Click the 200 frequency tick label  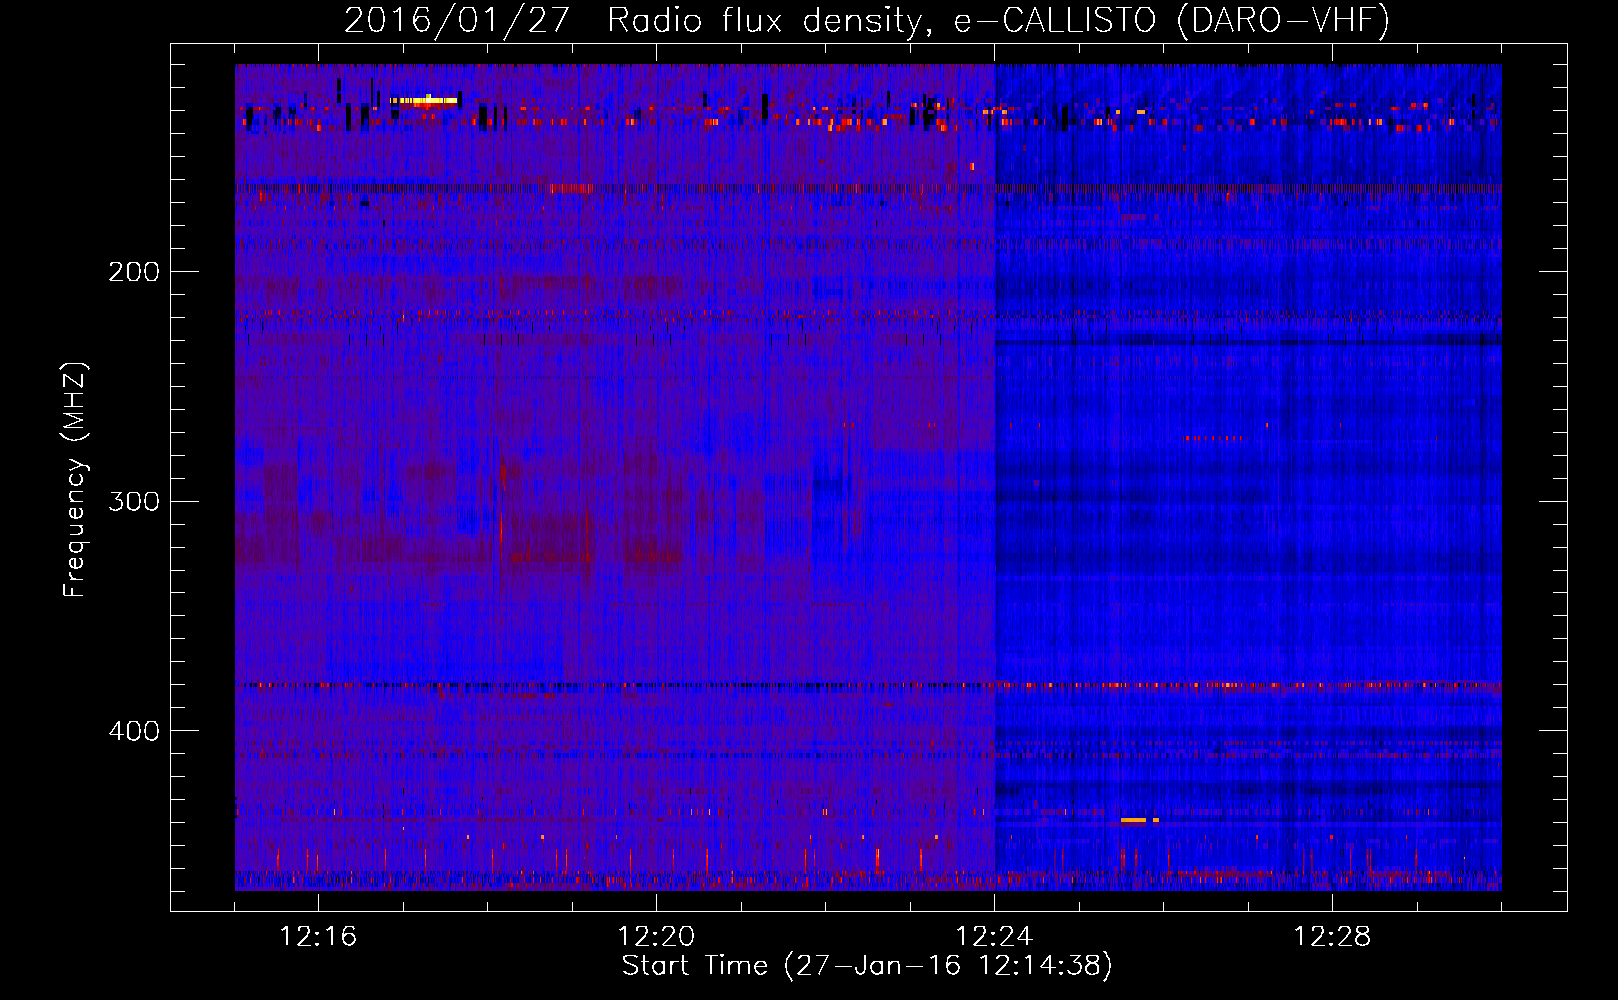(134, 272)
